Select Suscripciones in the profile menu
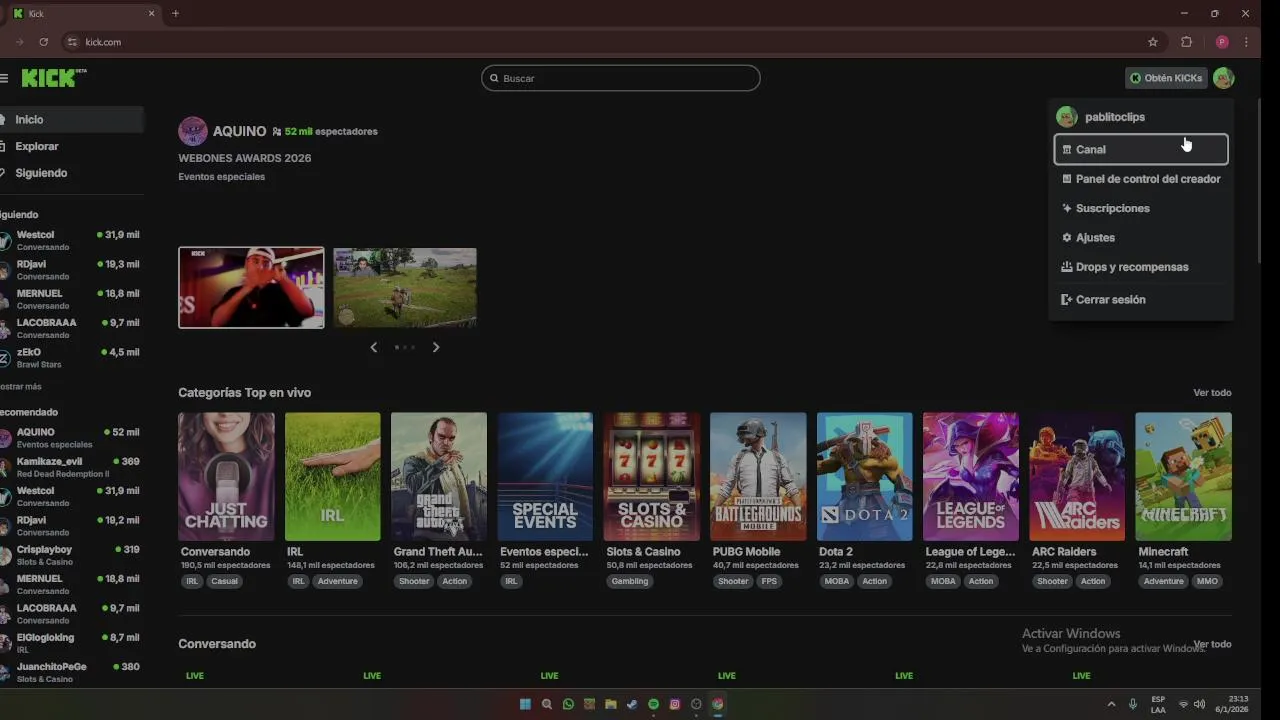Image resolution: width=1280 pixels, height=720 pixels. click(1141, 208)
